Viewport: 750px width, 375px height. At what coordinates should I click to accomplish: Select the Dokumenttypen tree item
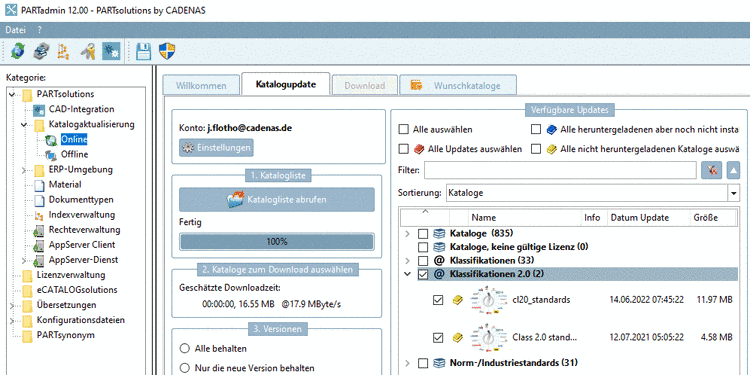click(81, 200)
